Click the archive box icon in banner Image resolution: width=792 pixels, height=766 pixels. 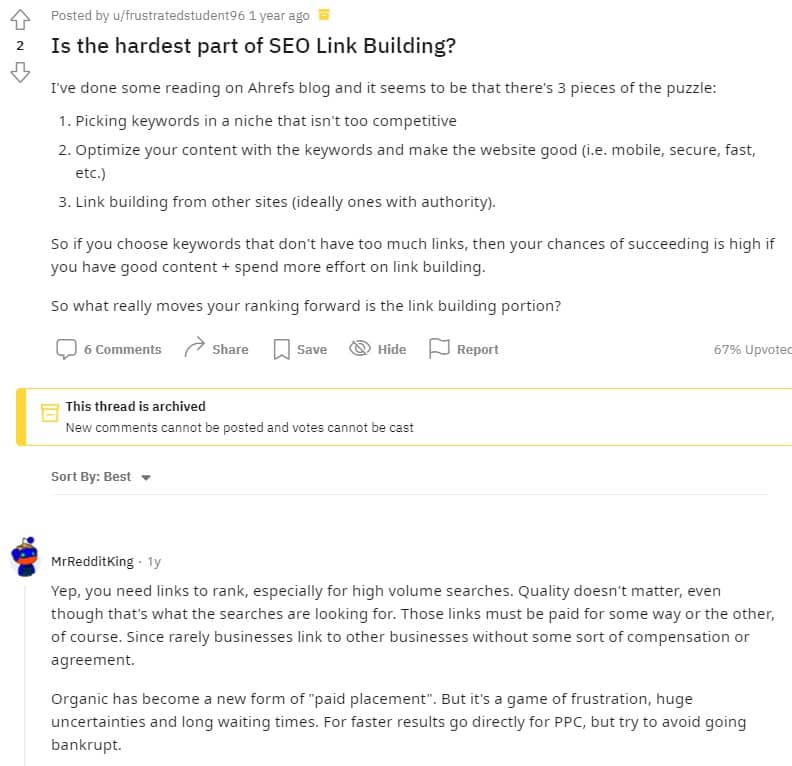tap(50, 413)
